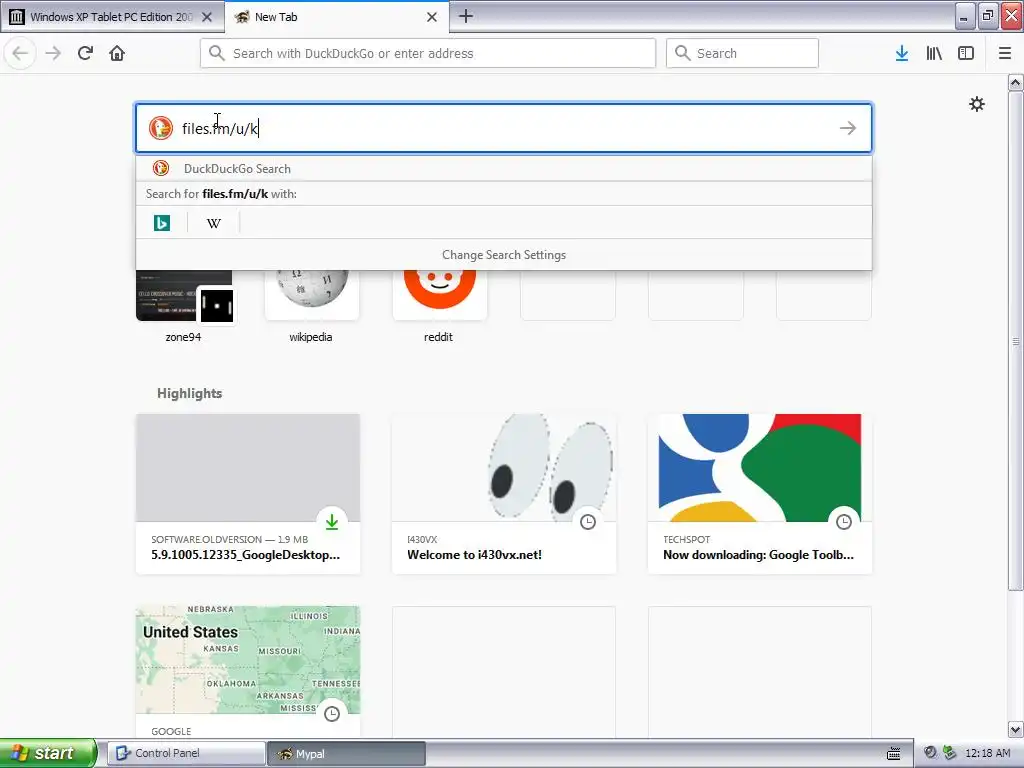Viewport: 1024px width, 768px height.
Task: Close the Windows XP Tablet PC tab
Action: click(x=207, y=17)
